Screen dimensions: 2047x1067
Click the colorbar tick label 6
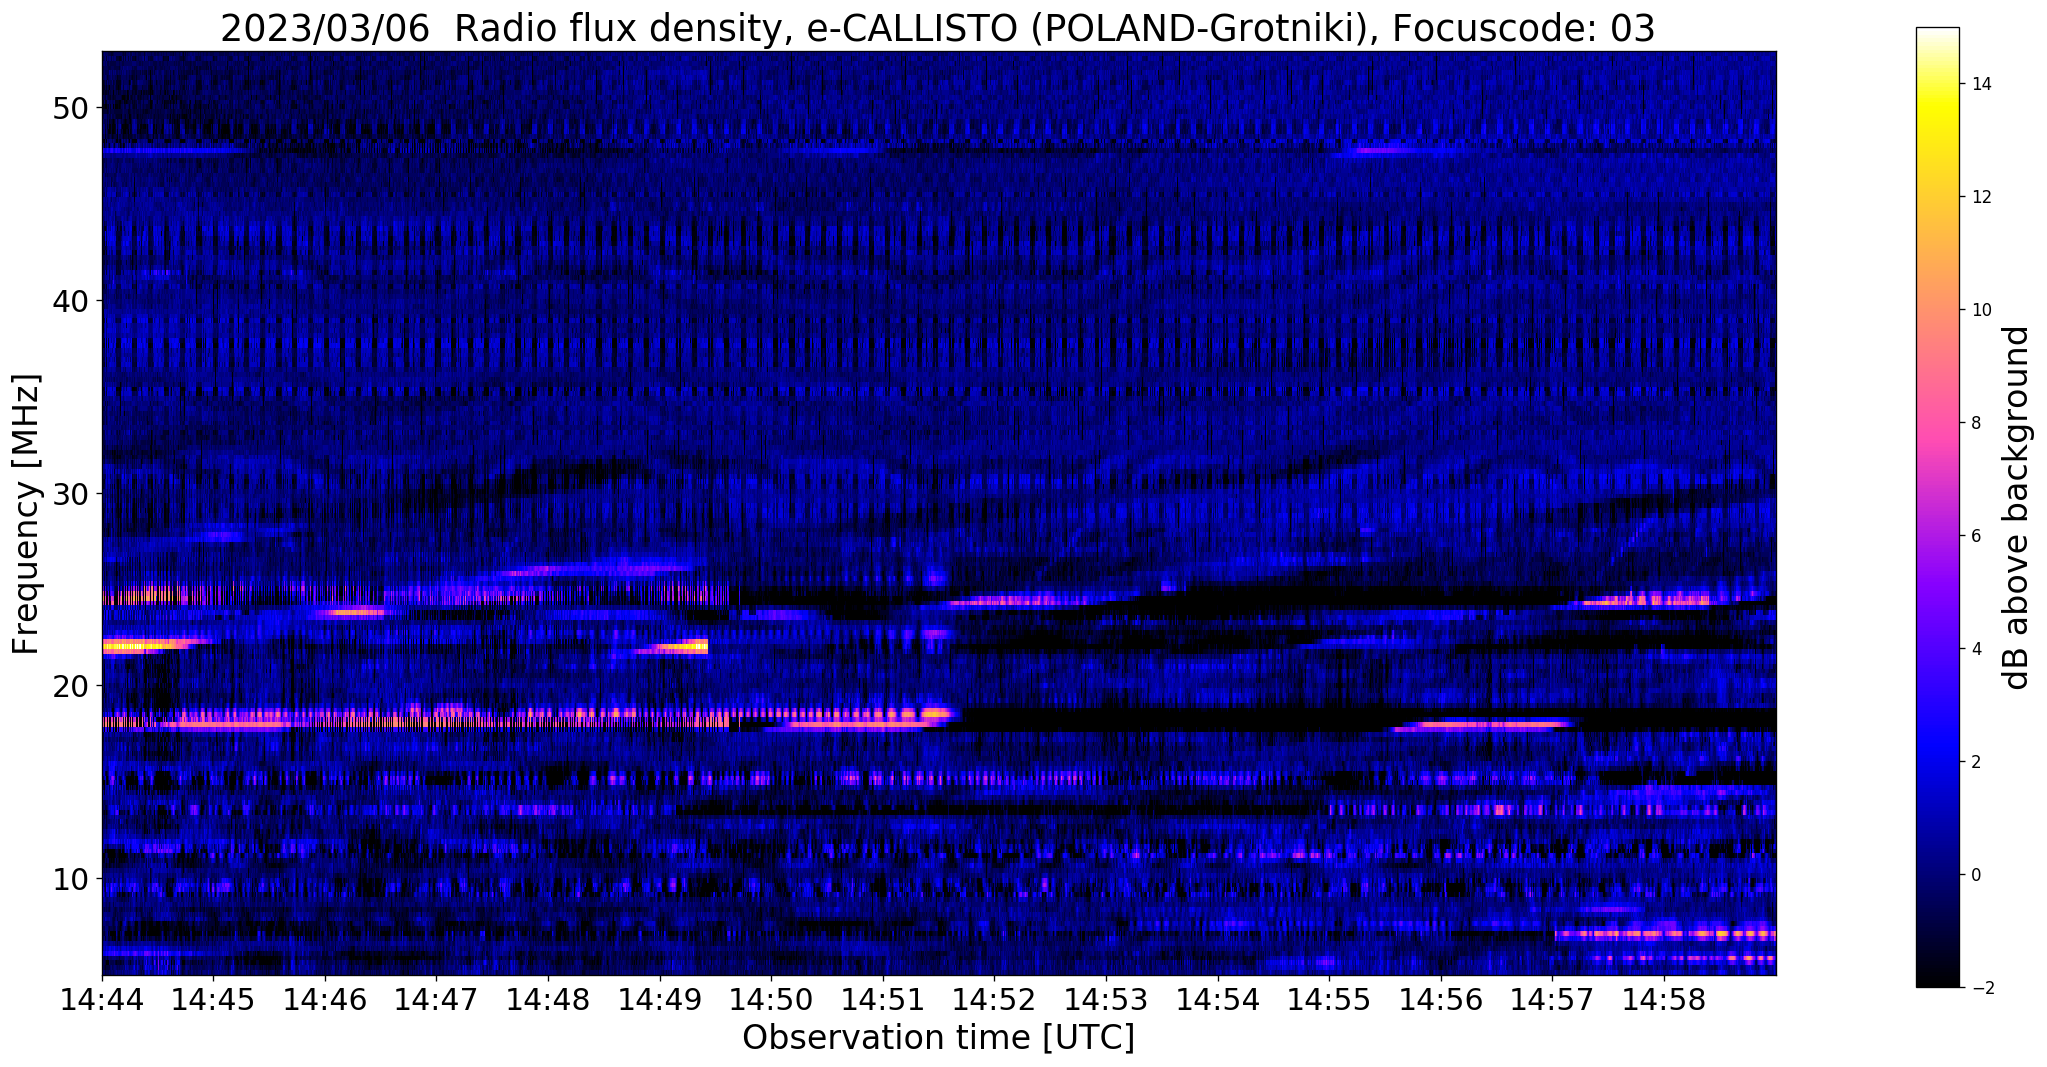(x=1975, y=536)
